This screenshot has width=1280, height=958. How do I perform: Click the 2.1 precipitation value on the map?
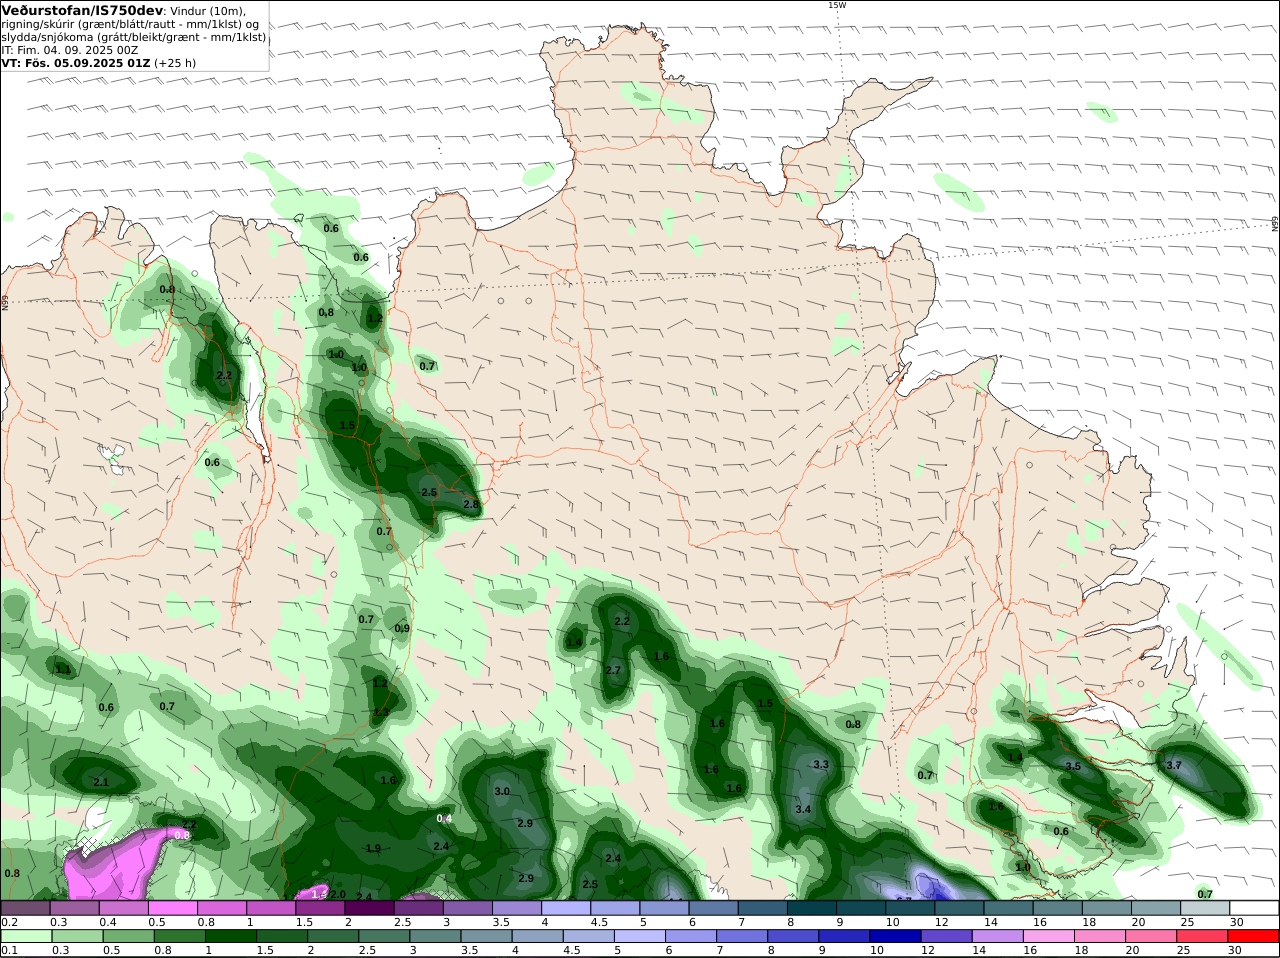100,782
